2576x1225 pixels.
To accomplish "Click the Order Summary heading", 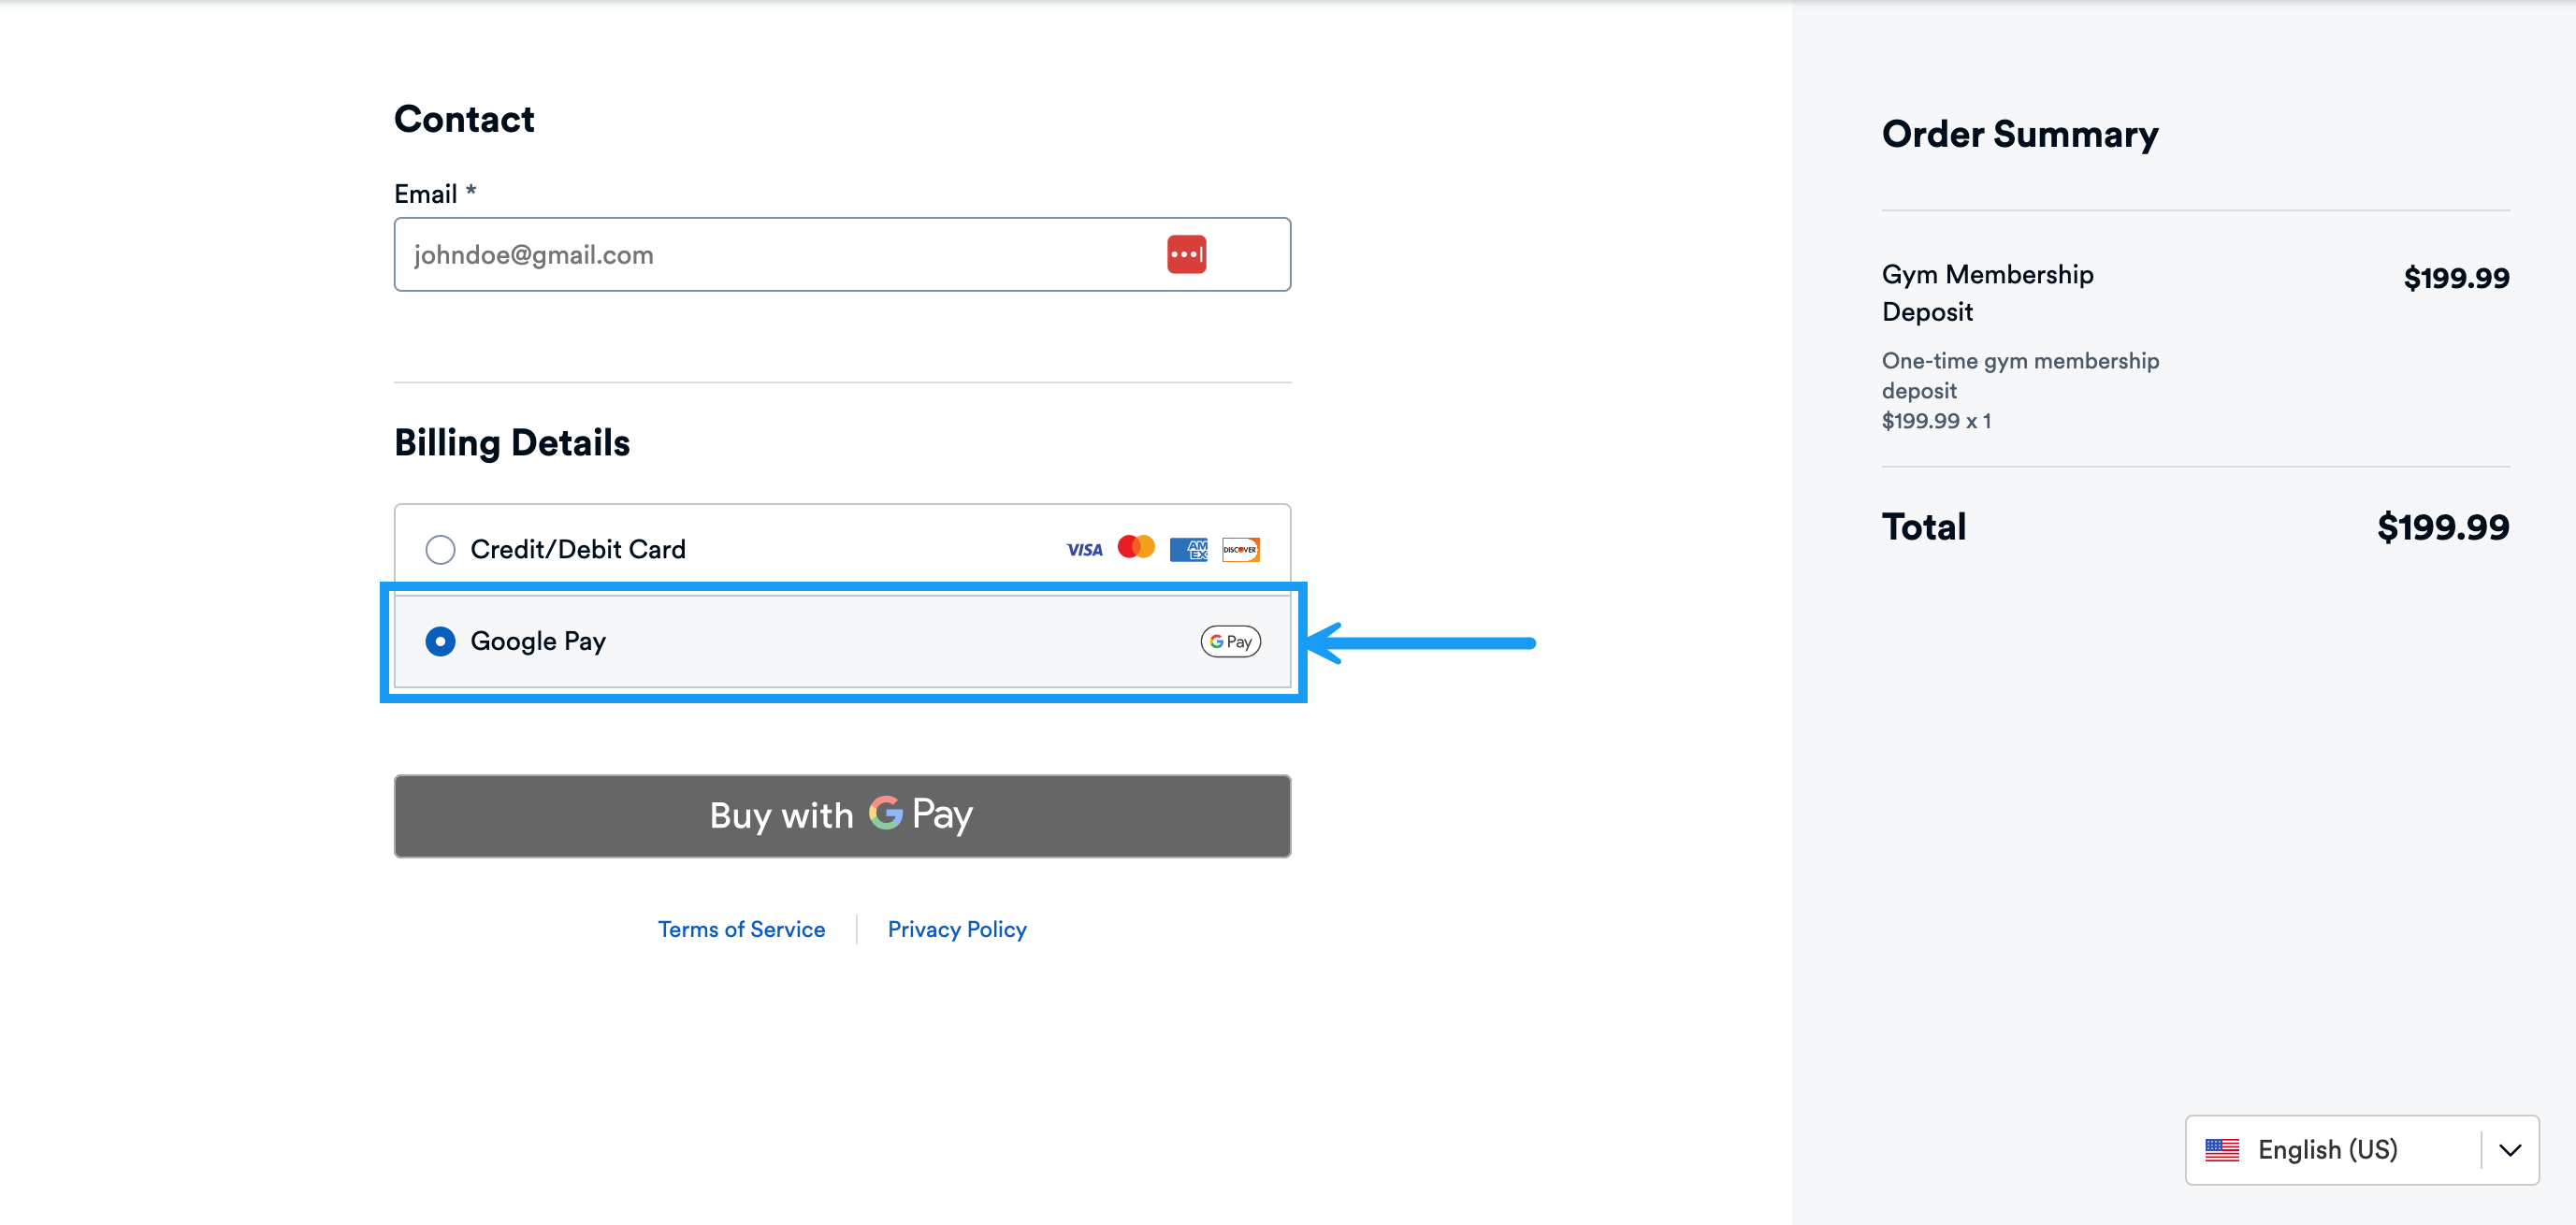I will (2020, 134).
